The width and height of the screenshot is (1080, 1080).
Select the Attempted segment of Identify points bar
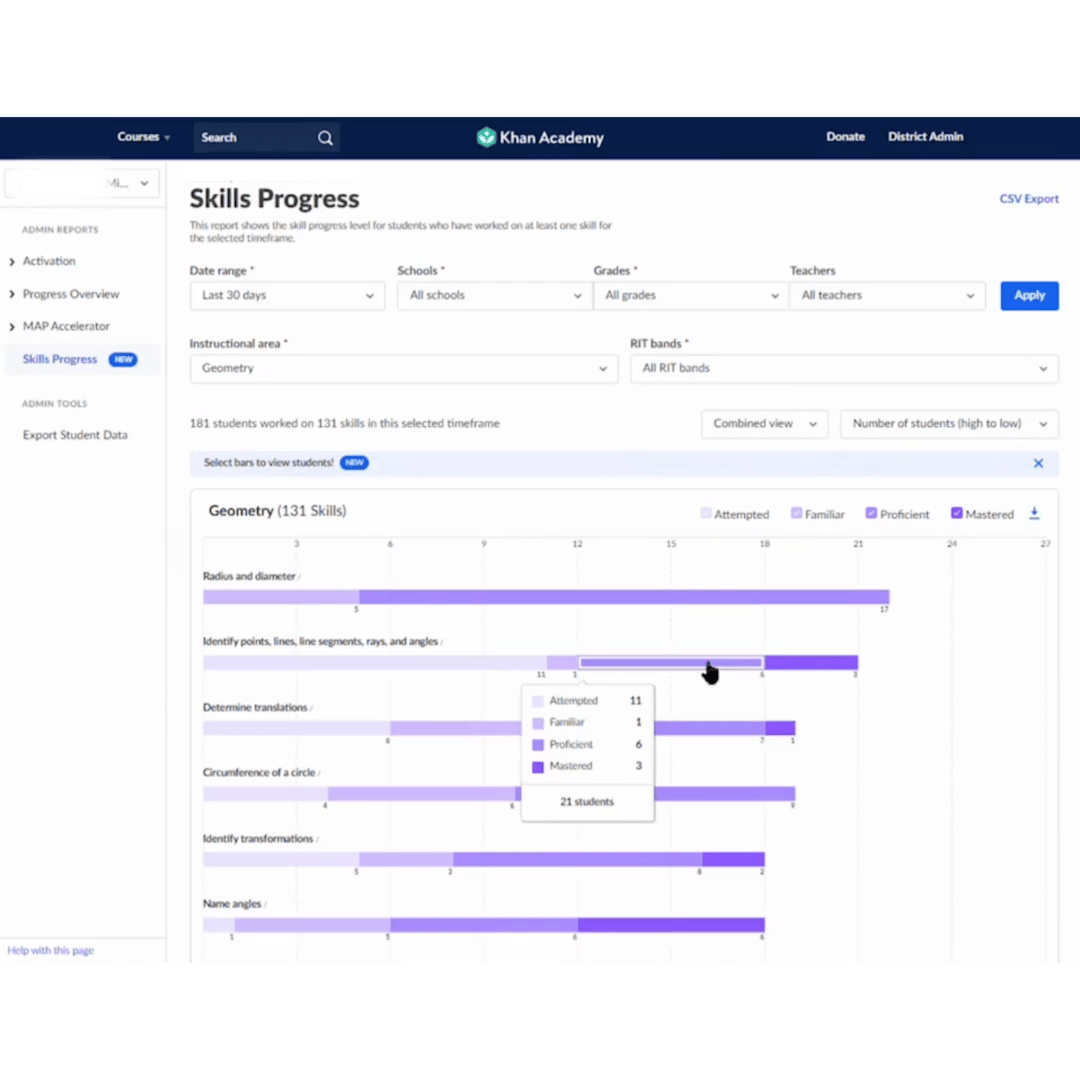[375, 663]
